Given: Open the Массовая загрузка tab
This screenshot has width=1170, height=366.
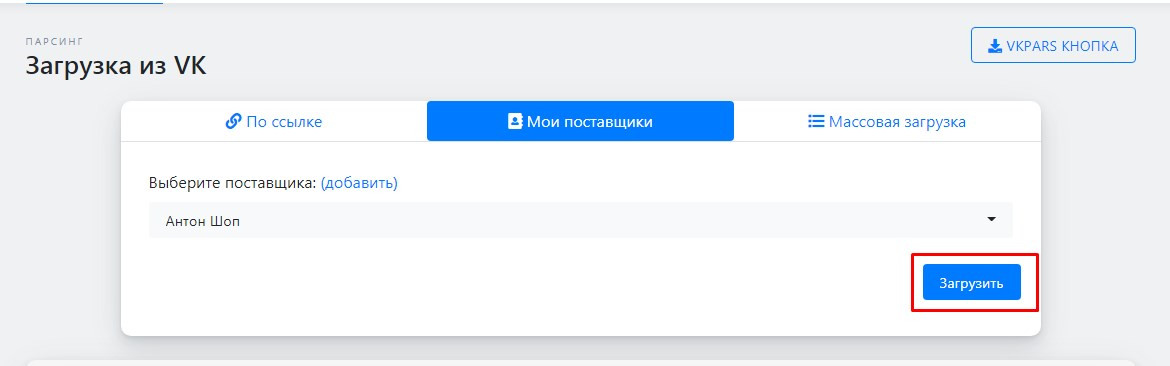Looking at the screenshot, I should (887, 121).
